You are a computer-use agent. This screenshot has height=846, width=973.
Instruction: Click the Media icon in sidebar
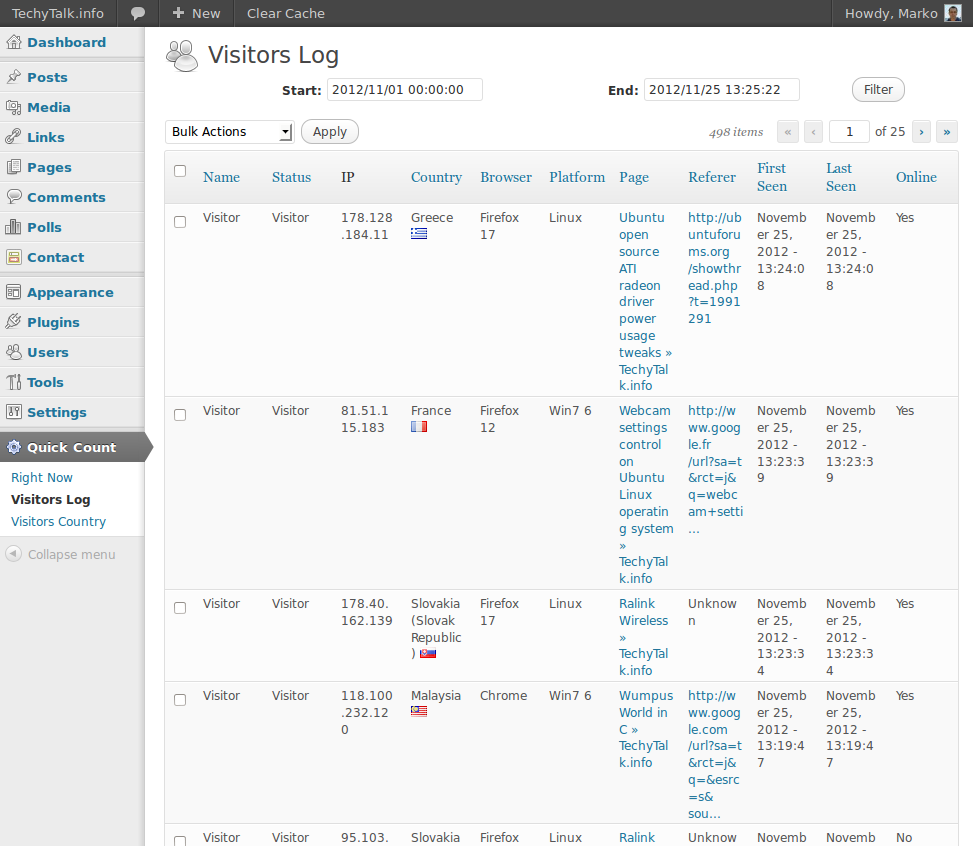[x=14, y=107]
